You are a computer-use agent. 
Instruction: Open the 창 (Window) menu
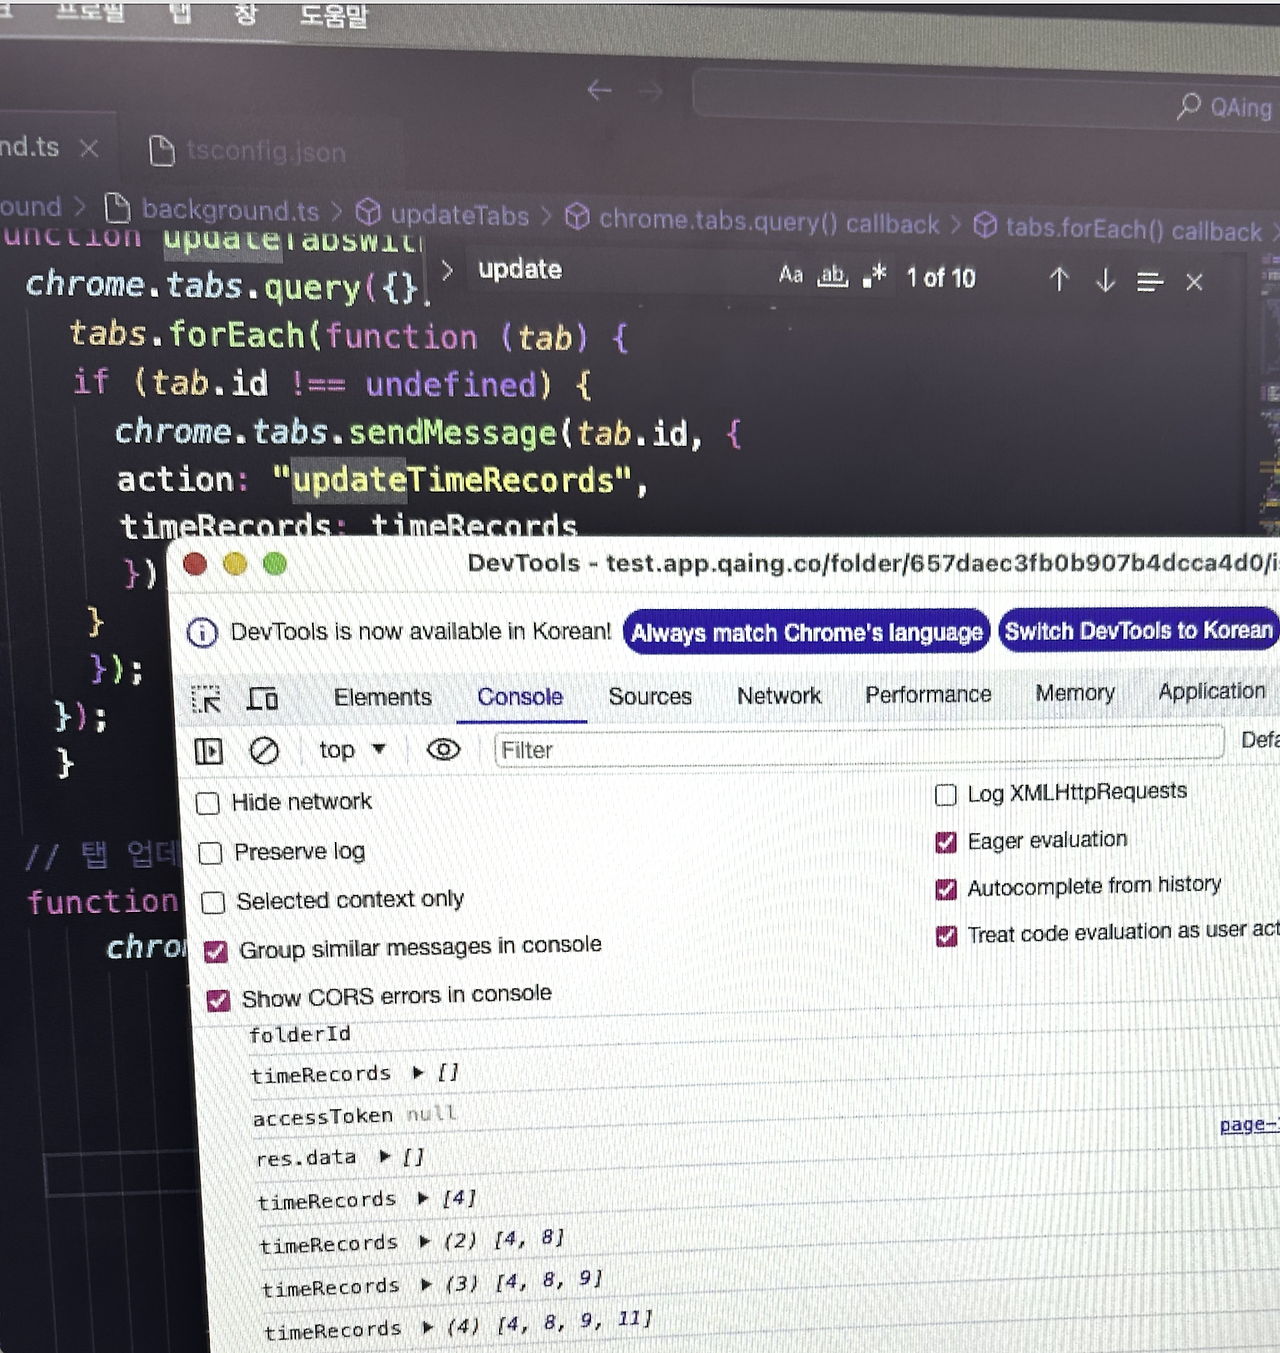click(x=245, y=14)
